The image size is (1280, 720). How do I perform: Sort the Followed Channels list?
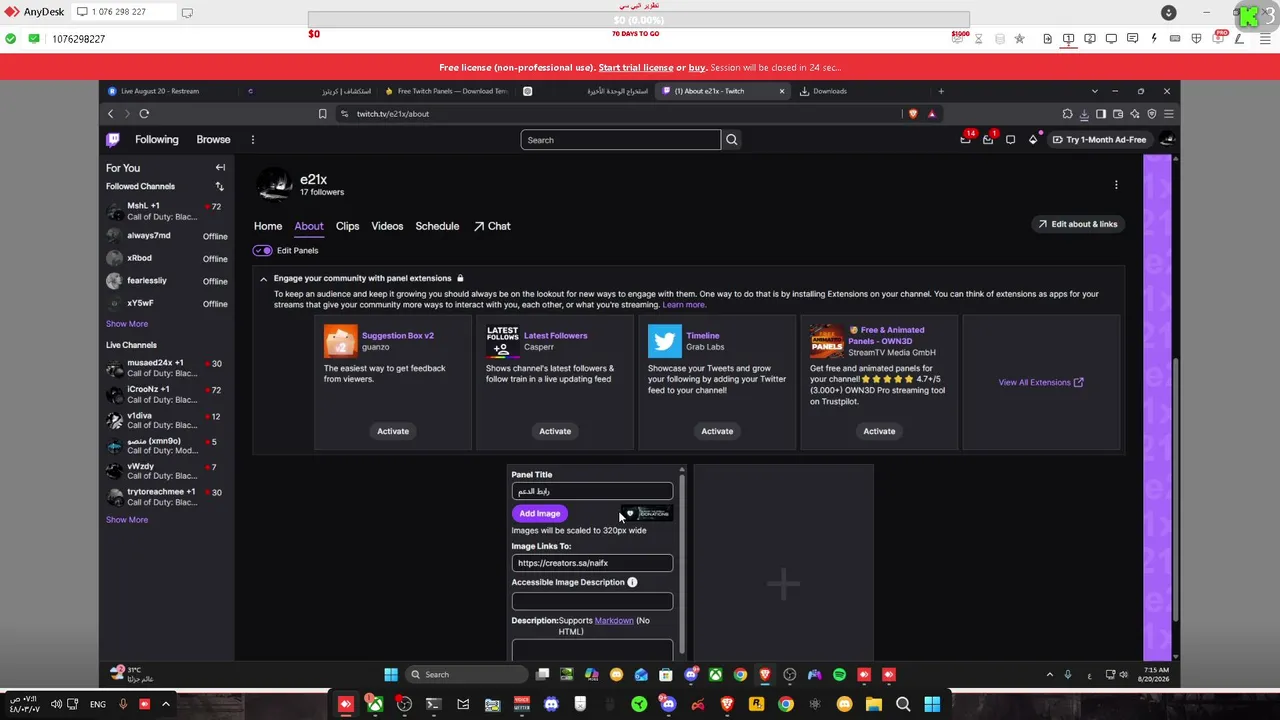click(x=219, y=187)
